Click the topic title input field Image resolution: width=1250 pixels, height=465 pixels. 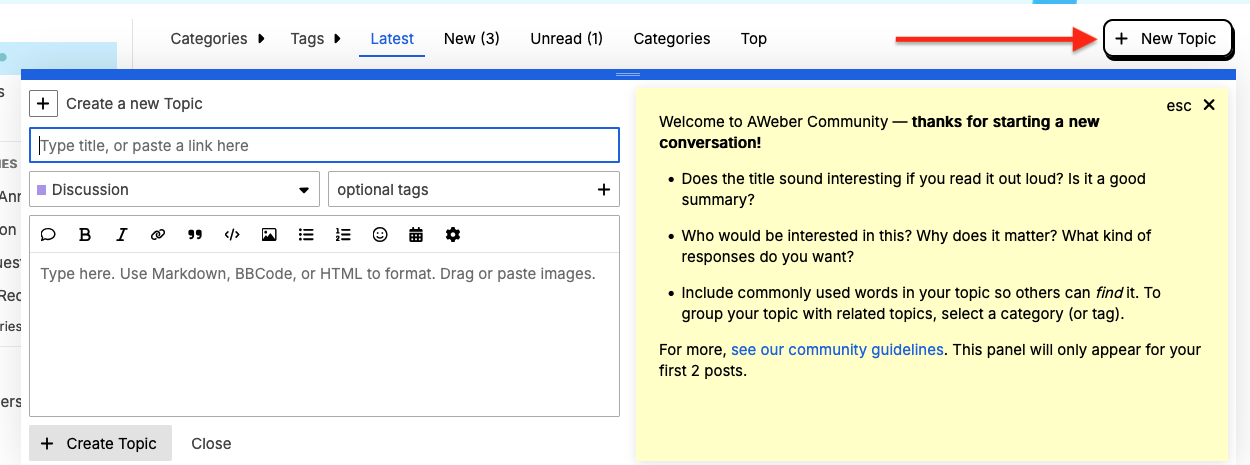pyautogui.click(x=325, y=146)
